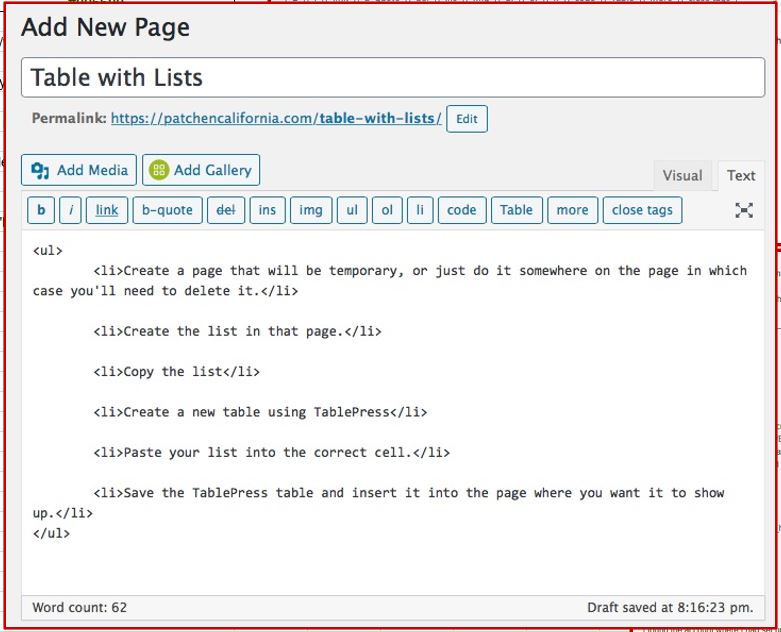
Task: Click the italic 'i' quicktag button
Action: pos(70,210)
